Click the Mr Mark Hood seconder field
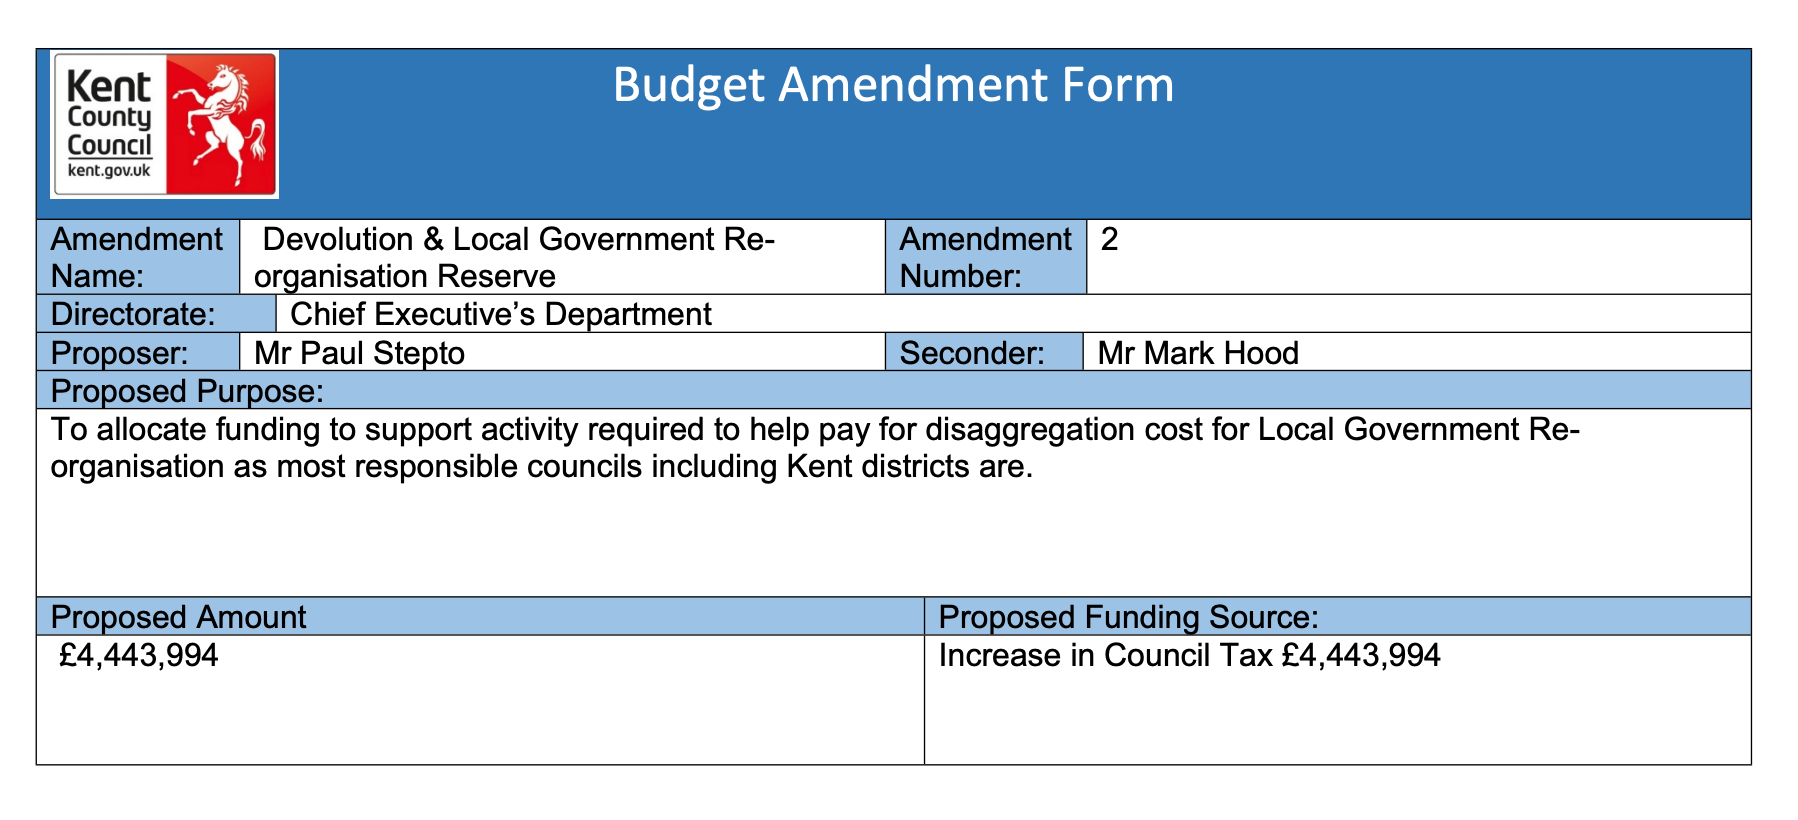 1198,353
